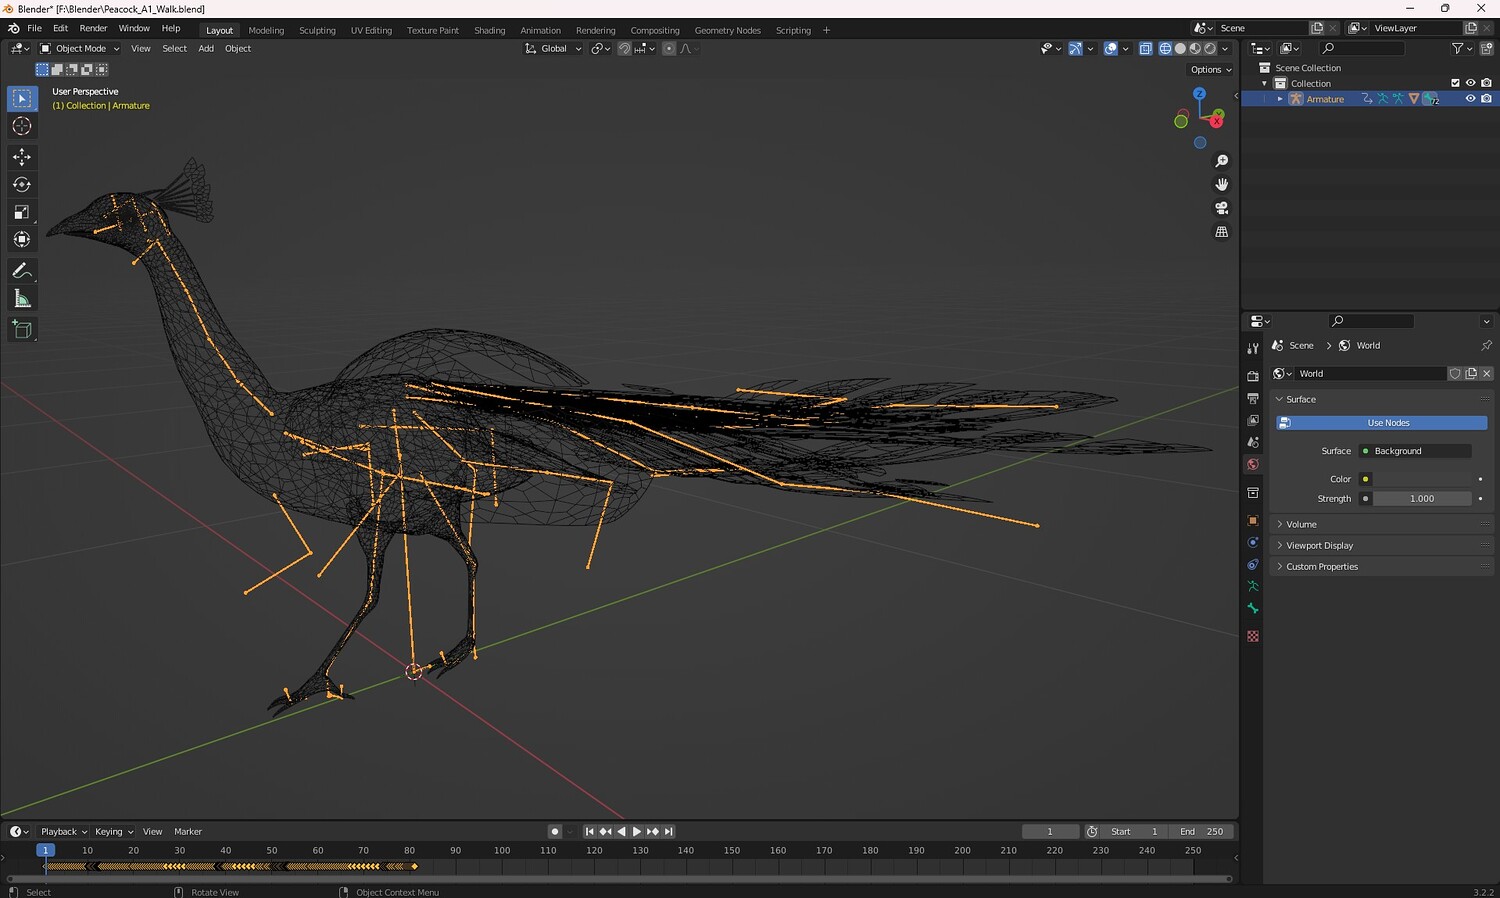Open the Object Mode dropdown
The image size is (1500, 898).
[x=80, y=48]
